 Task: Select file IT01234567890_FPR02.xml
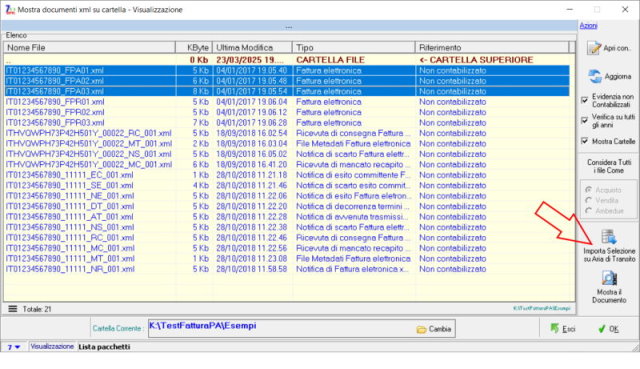(x=287, y=112)
